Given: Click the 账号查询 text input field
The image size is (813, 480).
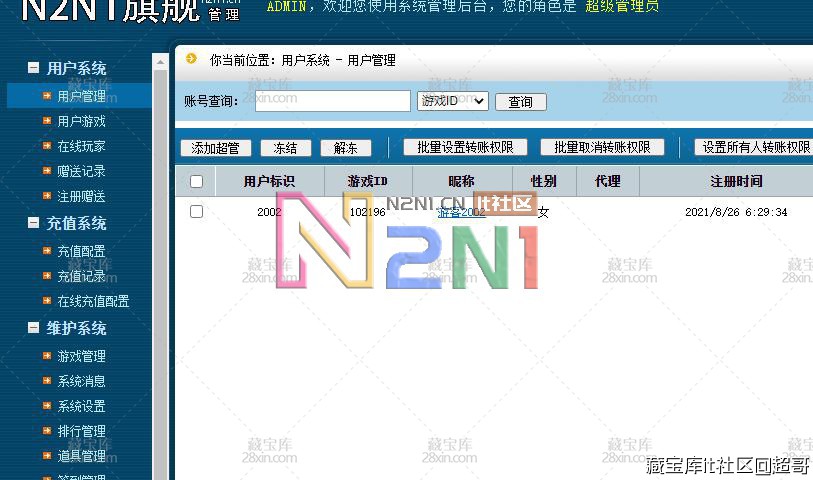Looking at the screenshot, I should [x=333, y=101].
